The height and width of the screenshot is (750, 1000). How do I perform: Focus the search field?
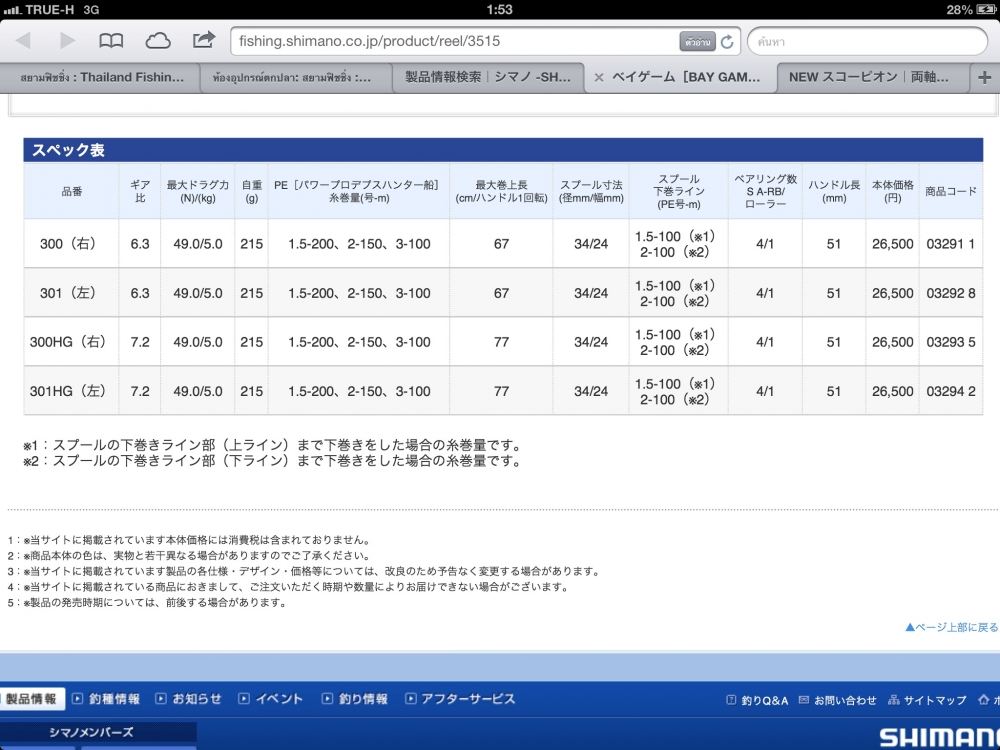pos(867,41)
